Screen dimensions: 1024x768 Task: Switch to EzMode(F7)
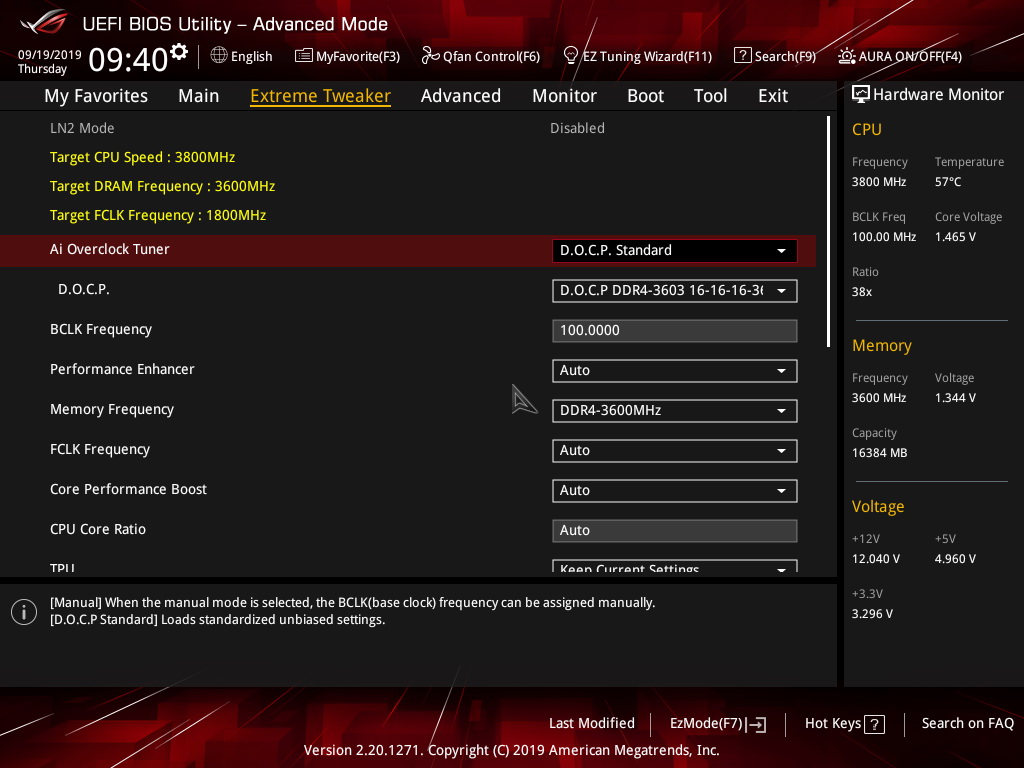coord(706,724)
